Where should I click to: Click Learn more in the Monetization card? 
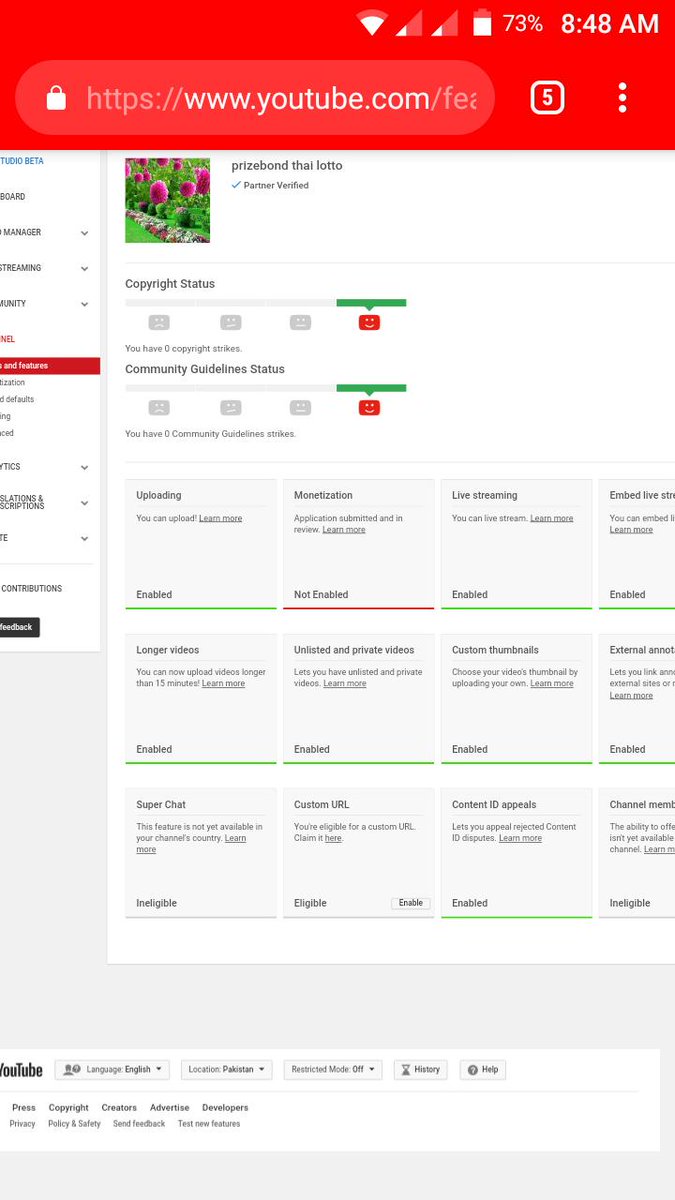click(x=344, y=530)
